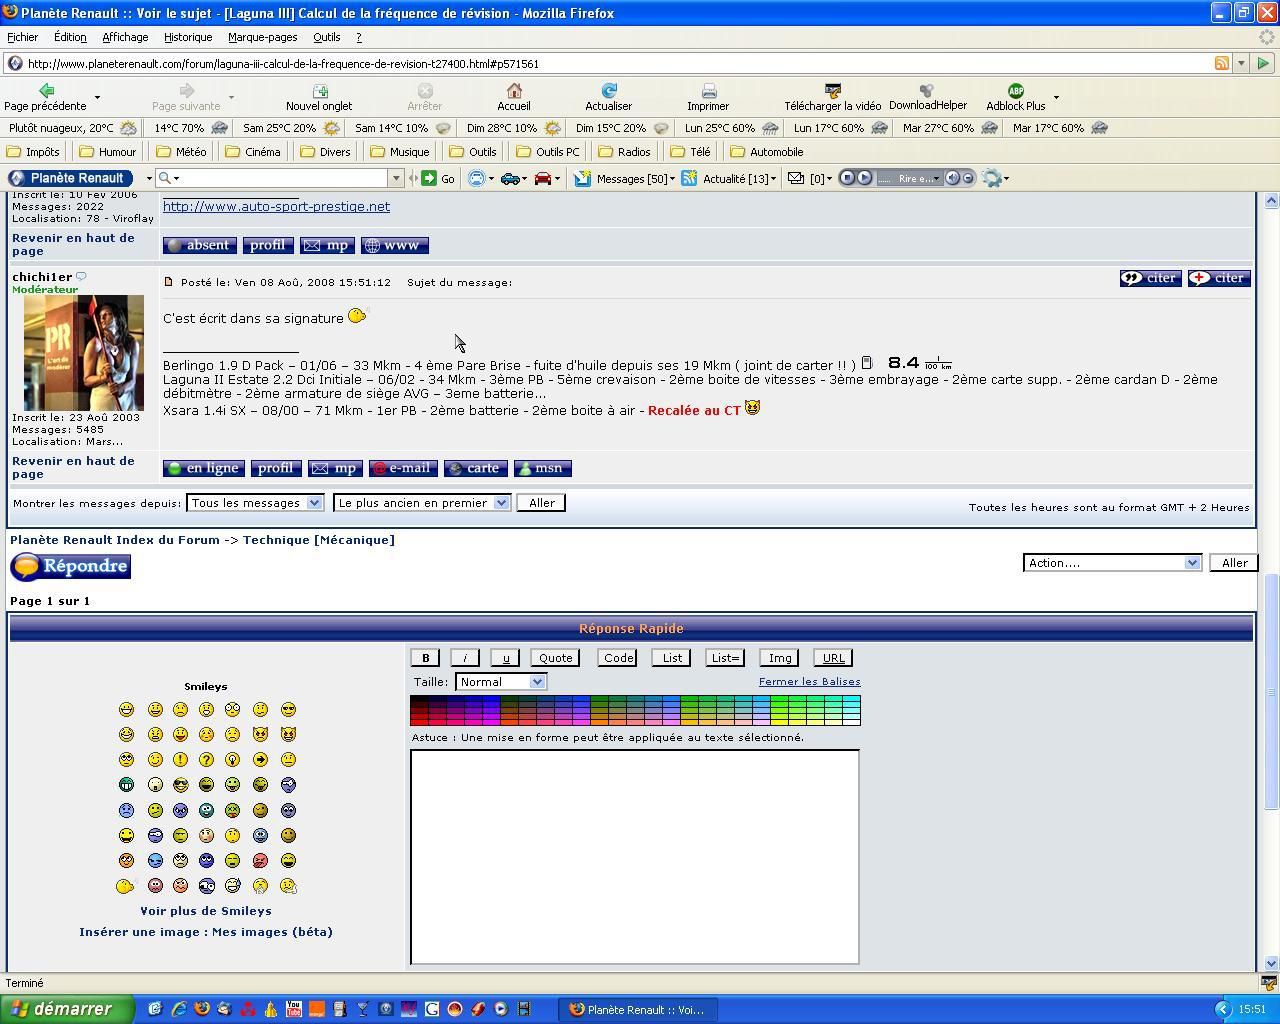Expand 'Tous les messages' dropdown
1280x1024 pixels.
pos(254,503)
